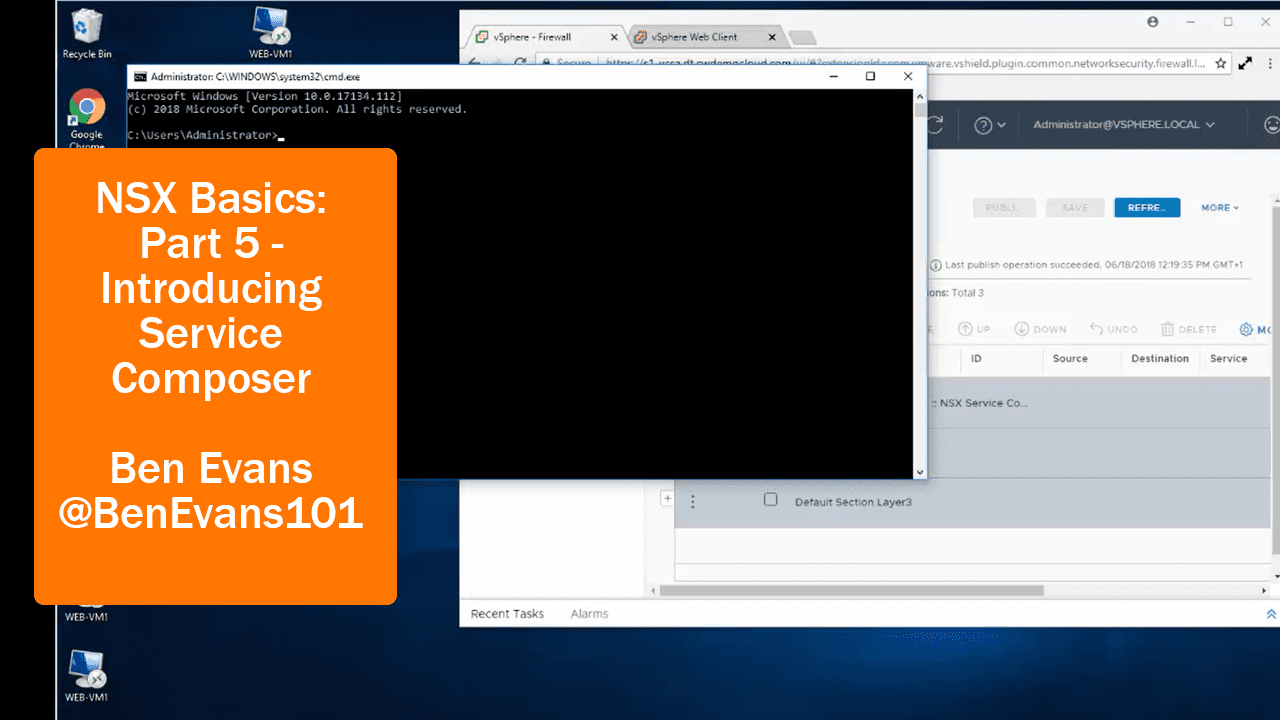Close the vSphere - Firewall tab
Viewport: 1280px width, 720px height.
614,37
